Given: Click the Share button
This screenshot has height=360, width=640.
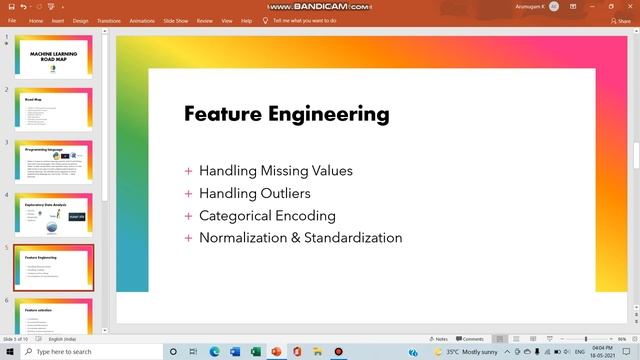Looking at the screenshot, I should 620,21.
